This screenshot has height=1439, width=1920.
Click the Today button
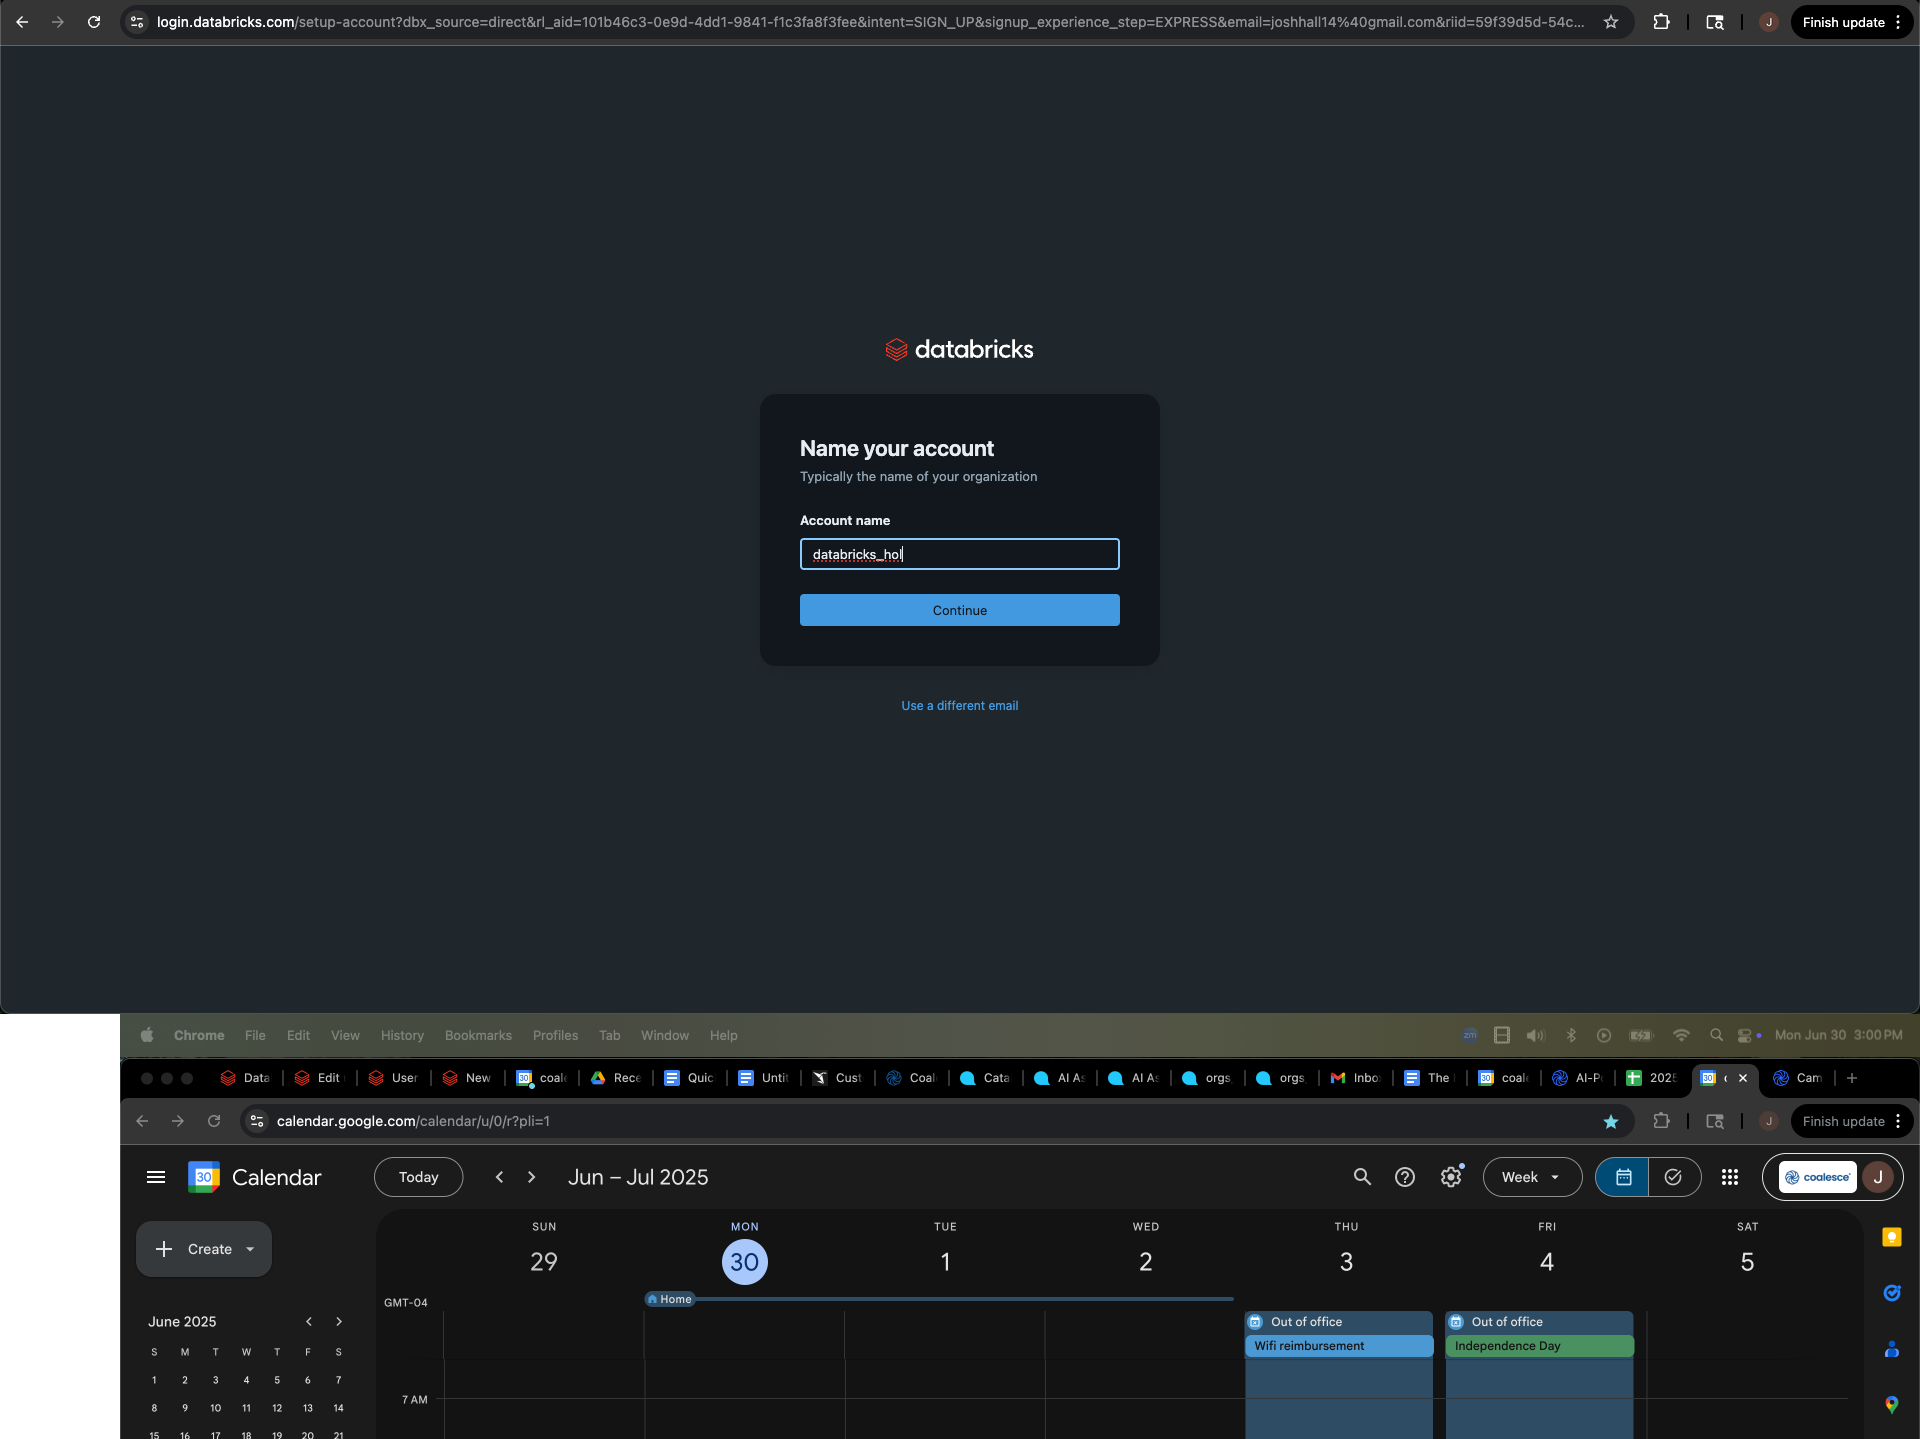418,1177
